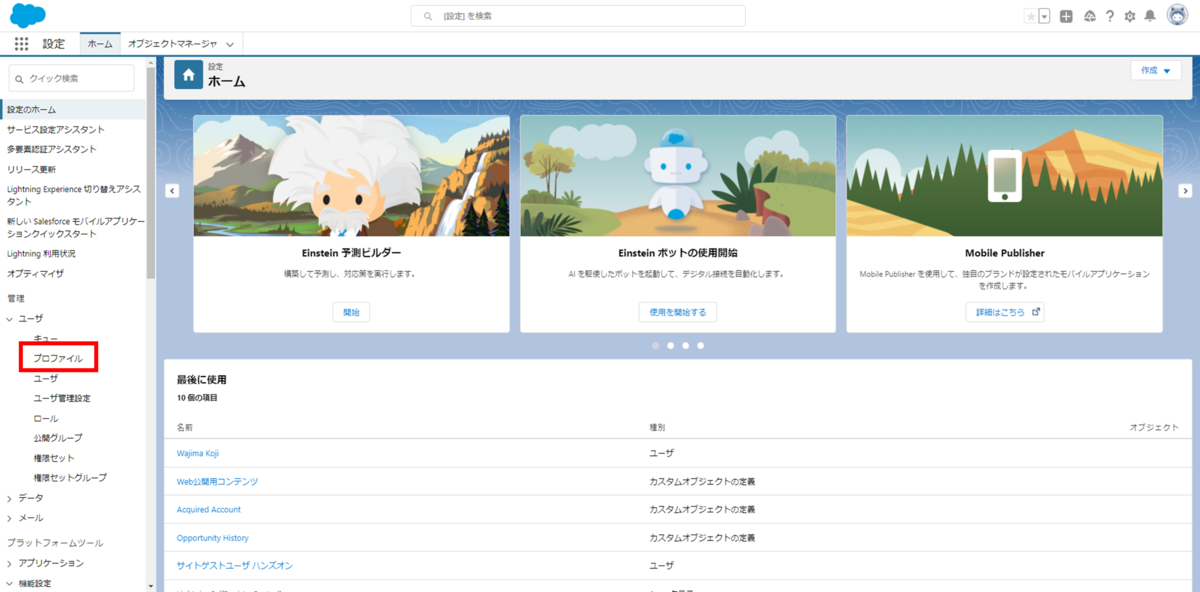Image resolution: width=1200 pixels, height=592 pixels.
Task: Open オプティマイザ in the sidebar
Action: pyautogui.click(x=35, y=273)
